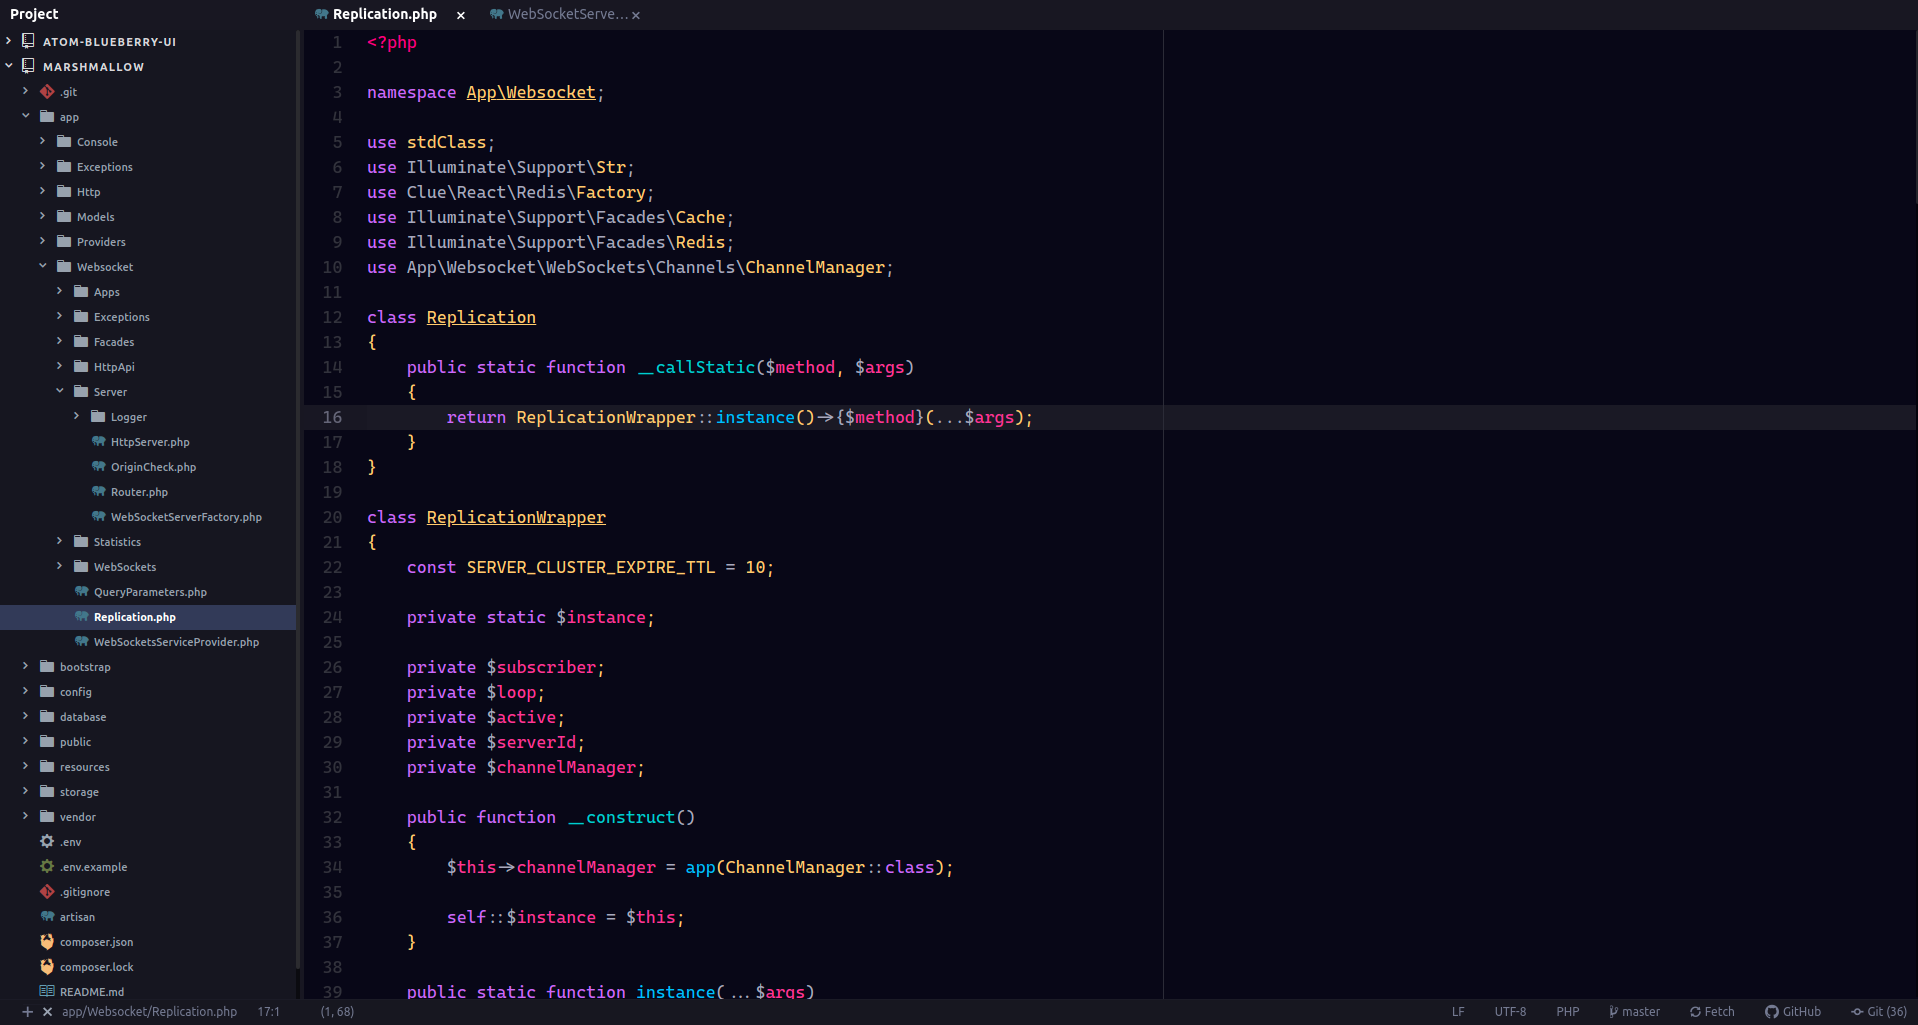This screenshot has height=1025, width=1918.
Task: Click the composer icon beside composer.json
Action: (x=47, y=942)
